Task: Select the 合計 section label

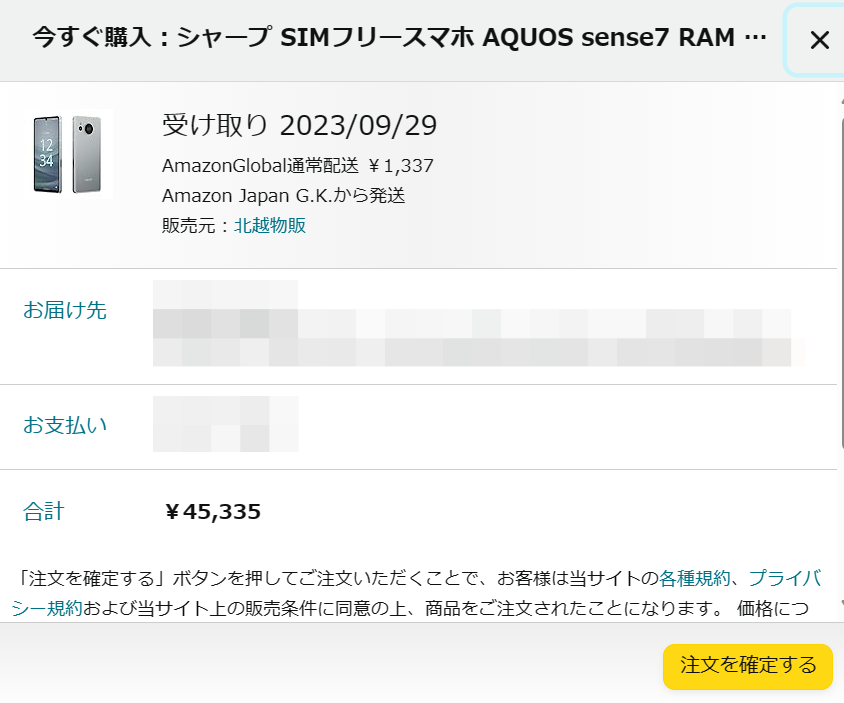Action: coord(44,511)
